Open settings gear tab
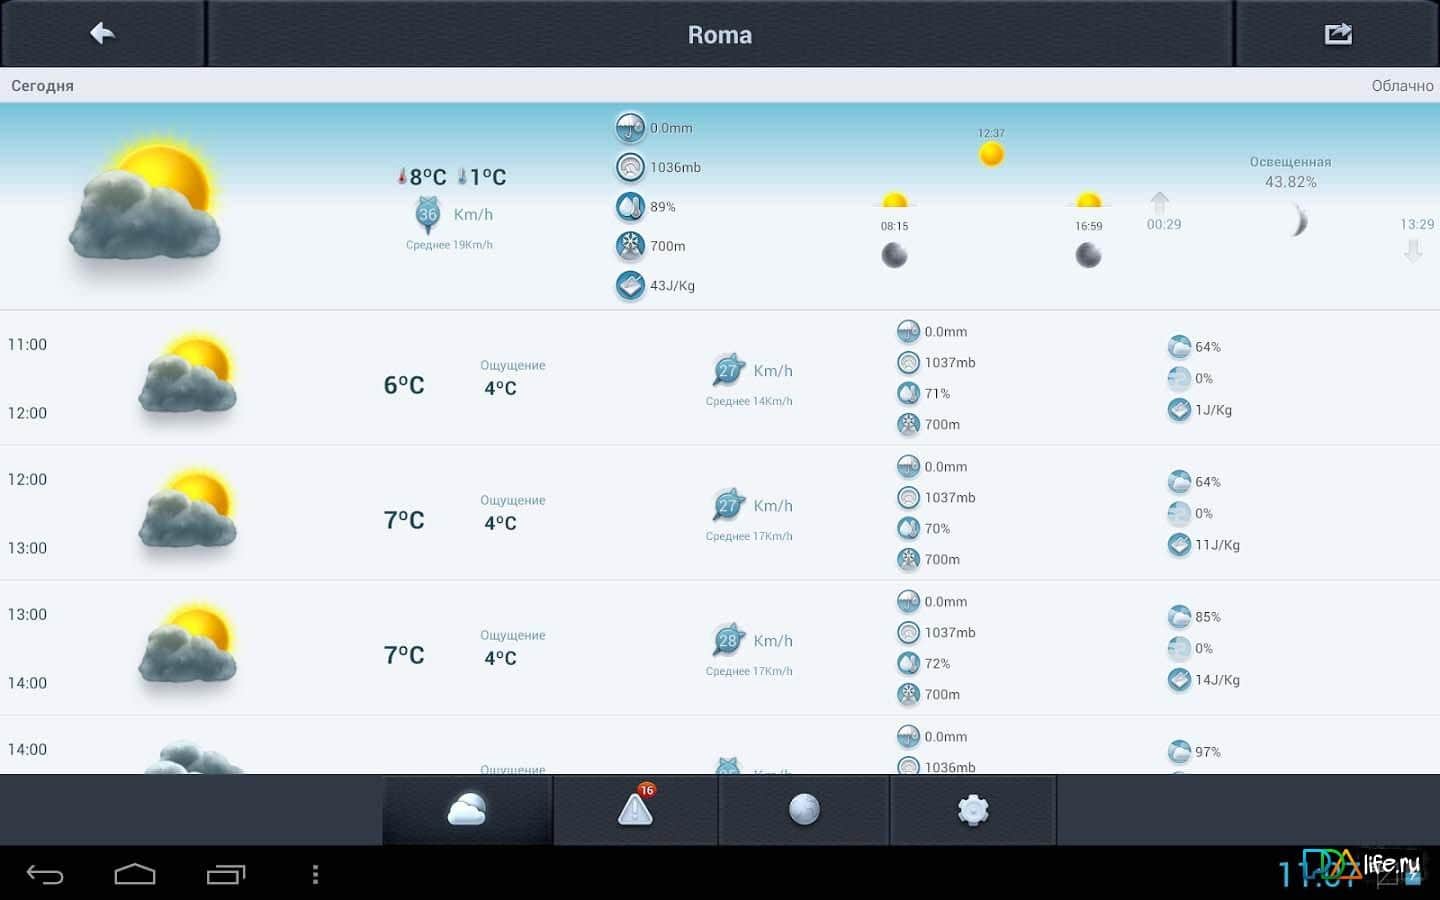1440x900 pixels. pyautogui.click(x=973, y=810)
